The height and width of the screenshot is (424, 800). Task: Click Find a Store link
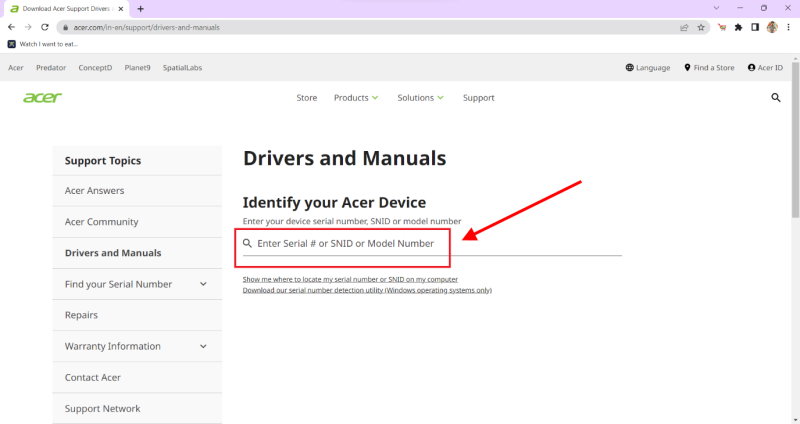coord(709,67)
